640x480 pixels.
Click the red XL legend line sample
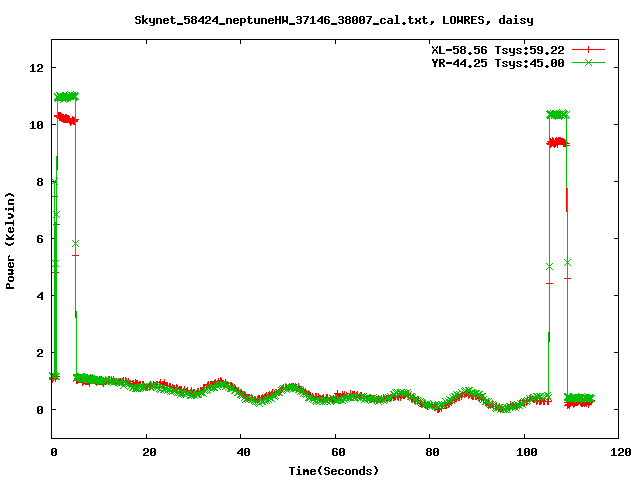[x=588, y=50]
